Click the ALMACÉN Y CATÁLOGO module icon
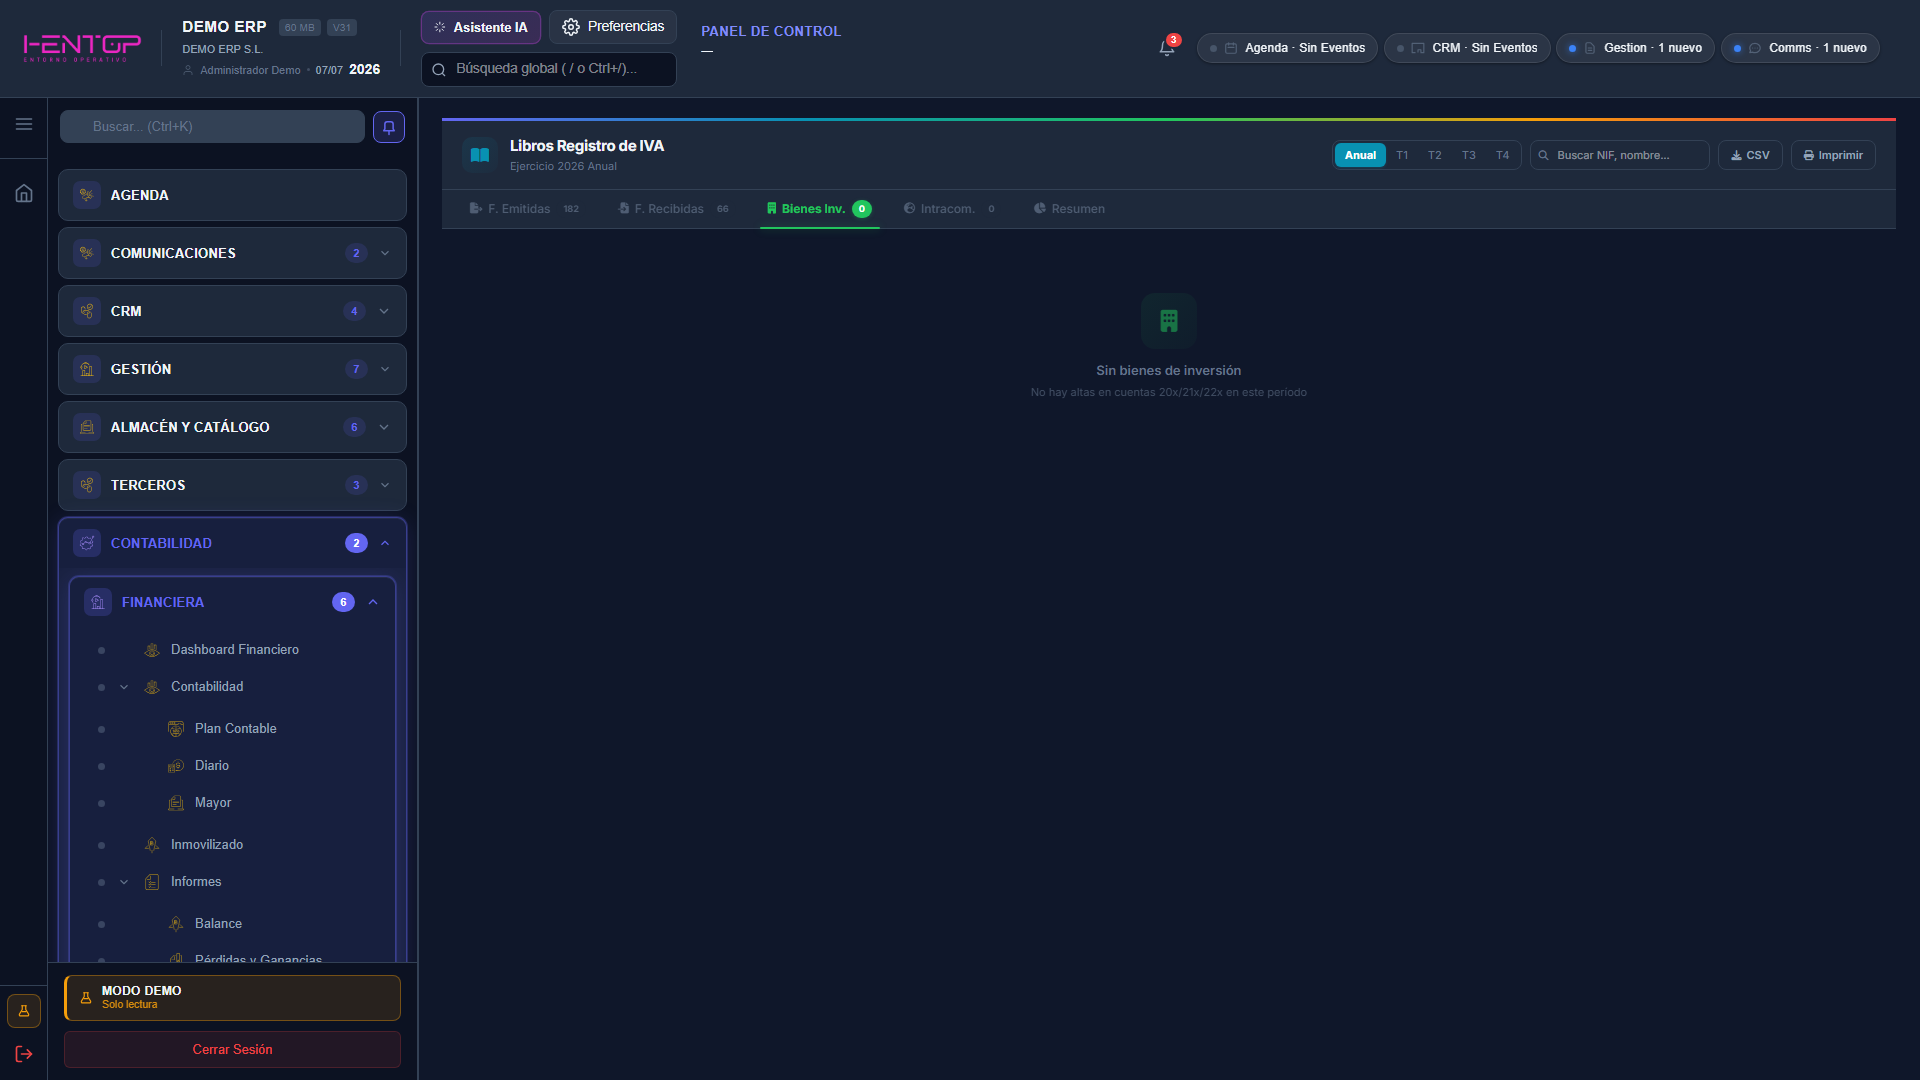Viewport: 1920px width, 1080px height. (x=87, y=427)
